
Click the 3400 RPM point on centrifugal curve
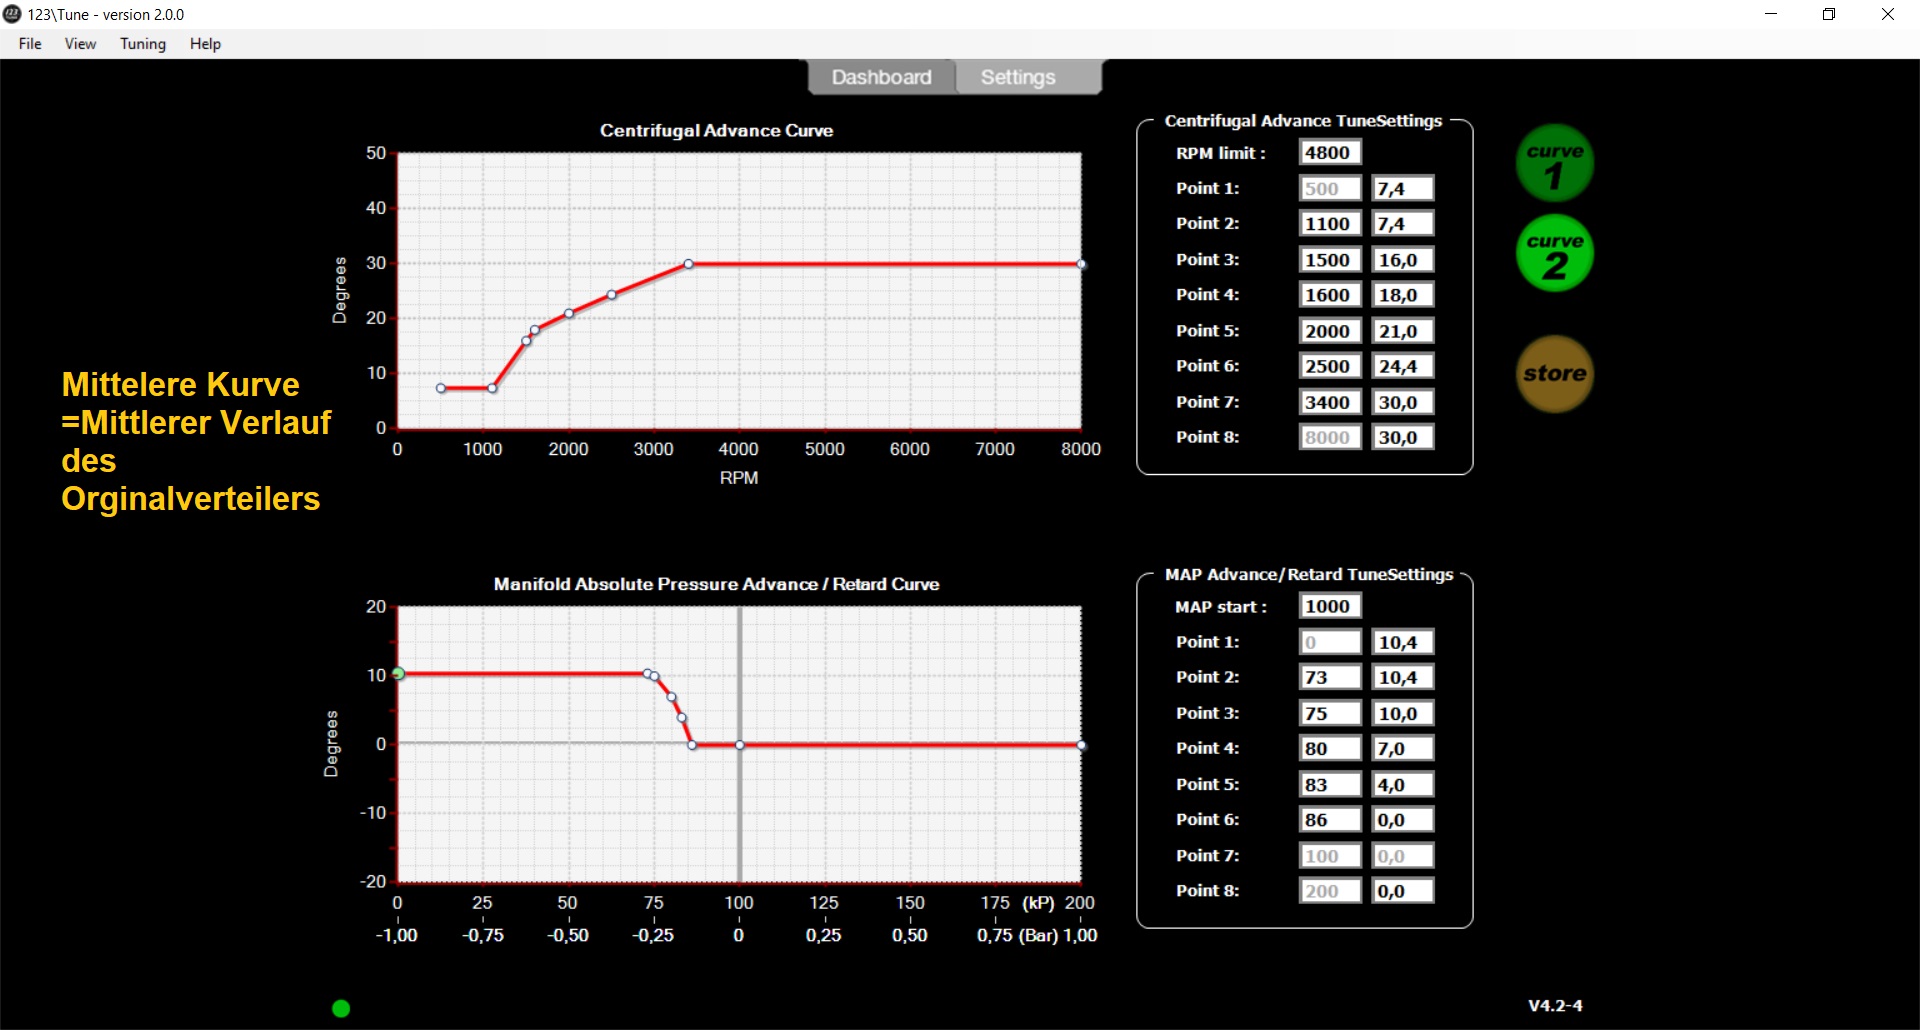point(688,264)
